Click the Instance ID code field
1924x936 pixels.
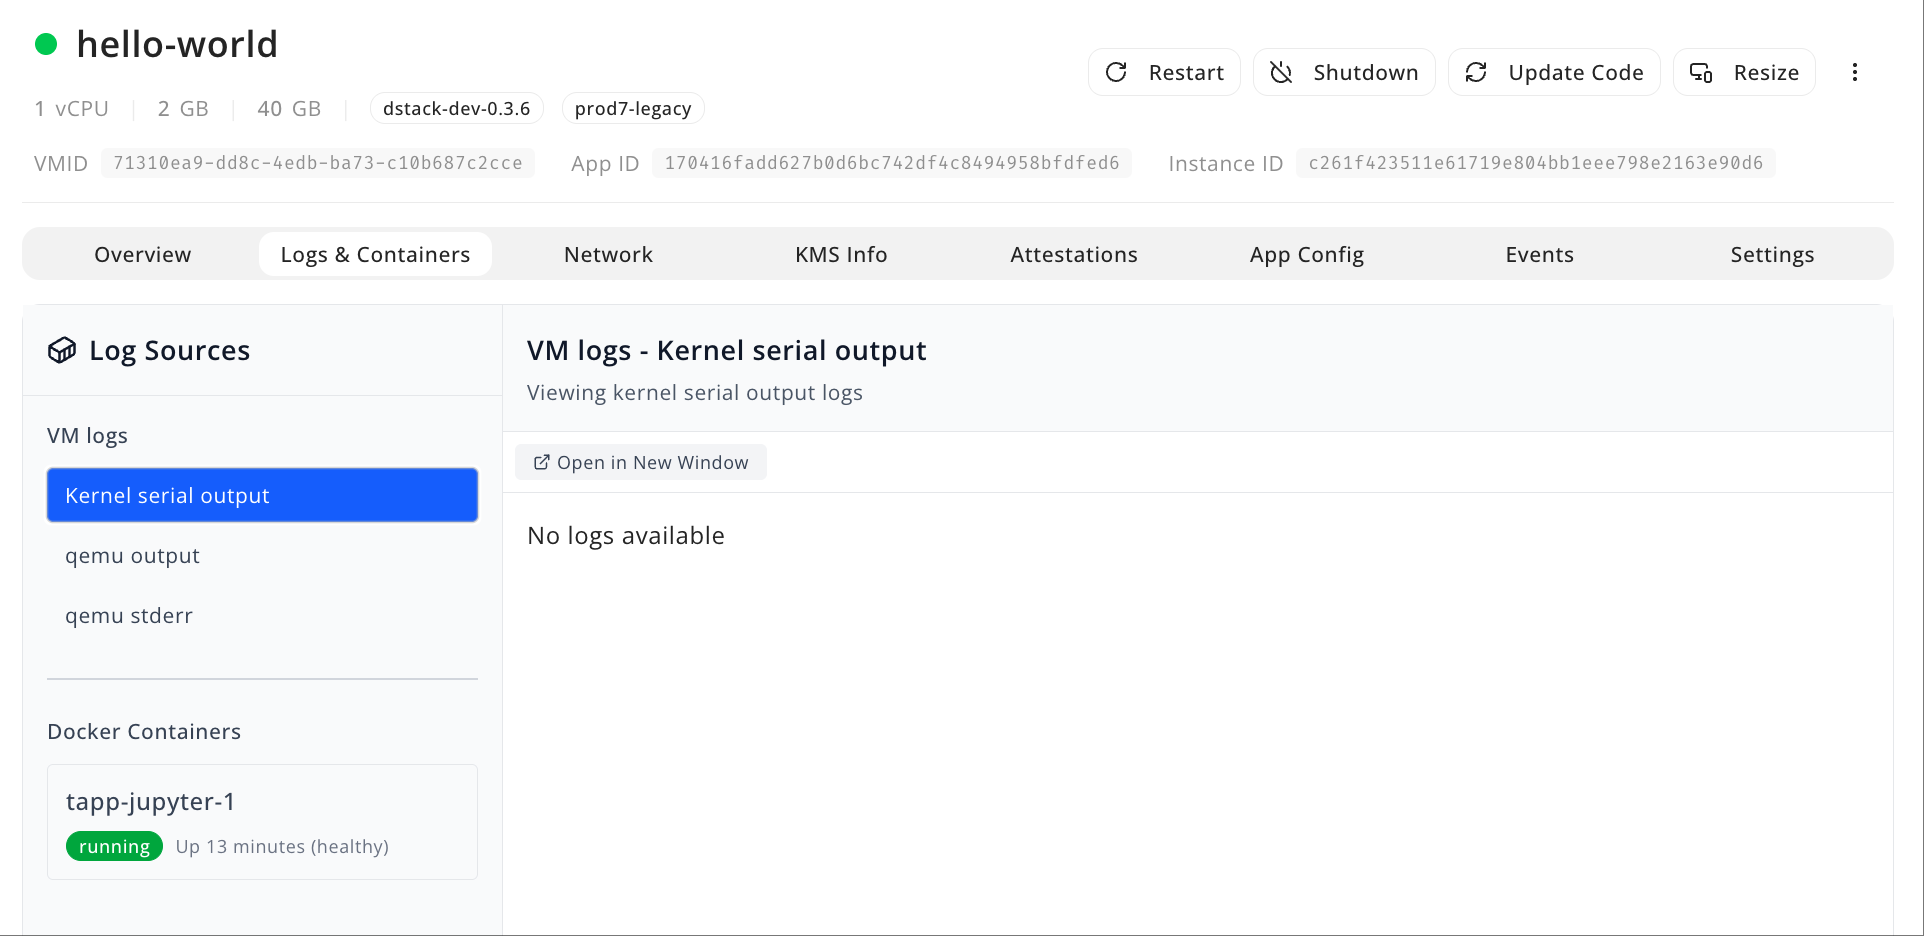point(1535,162)
